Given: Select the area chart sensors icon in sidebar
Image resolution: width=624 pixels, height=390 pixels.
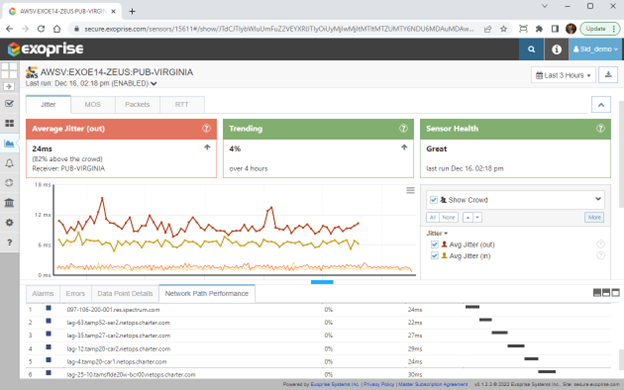Looking at the screenshot, I should click(x=9, y=143).
